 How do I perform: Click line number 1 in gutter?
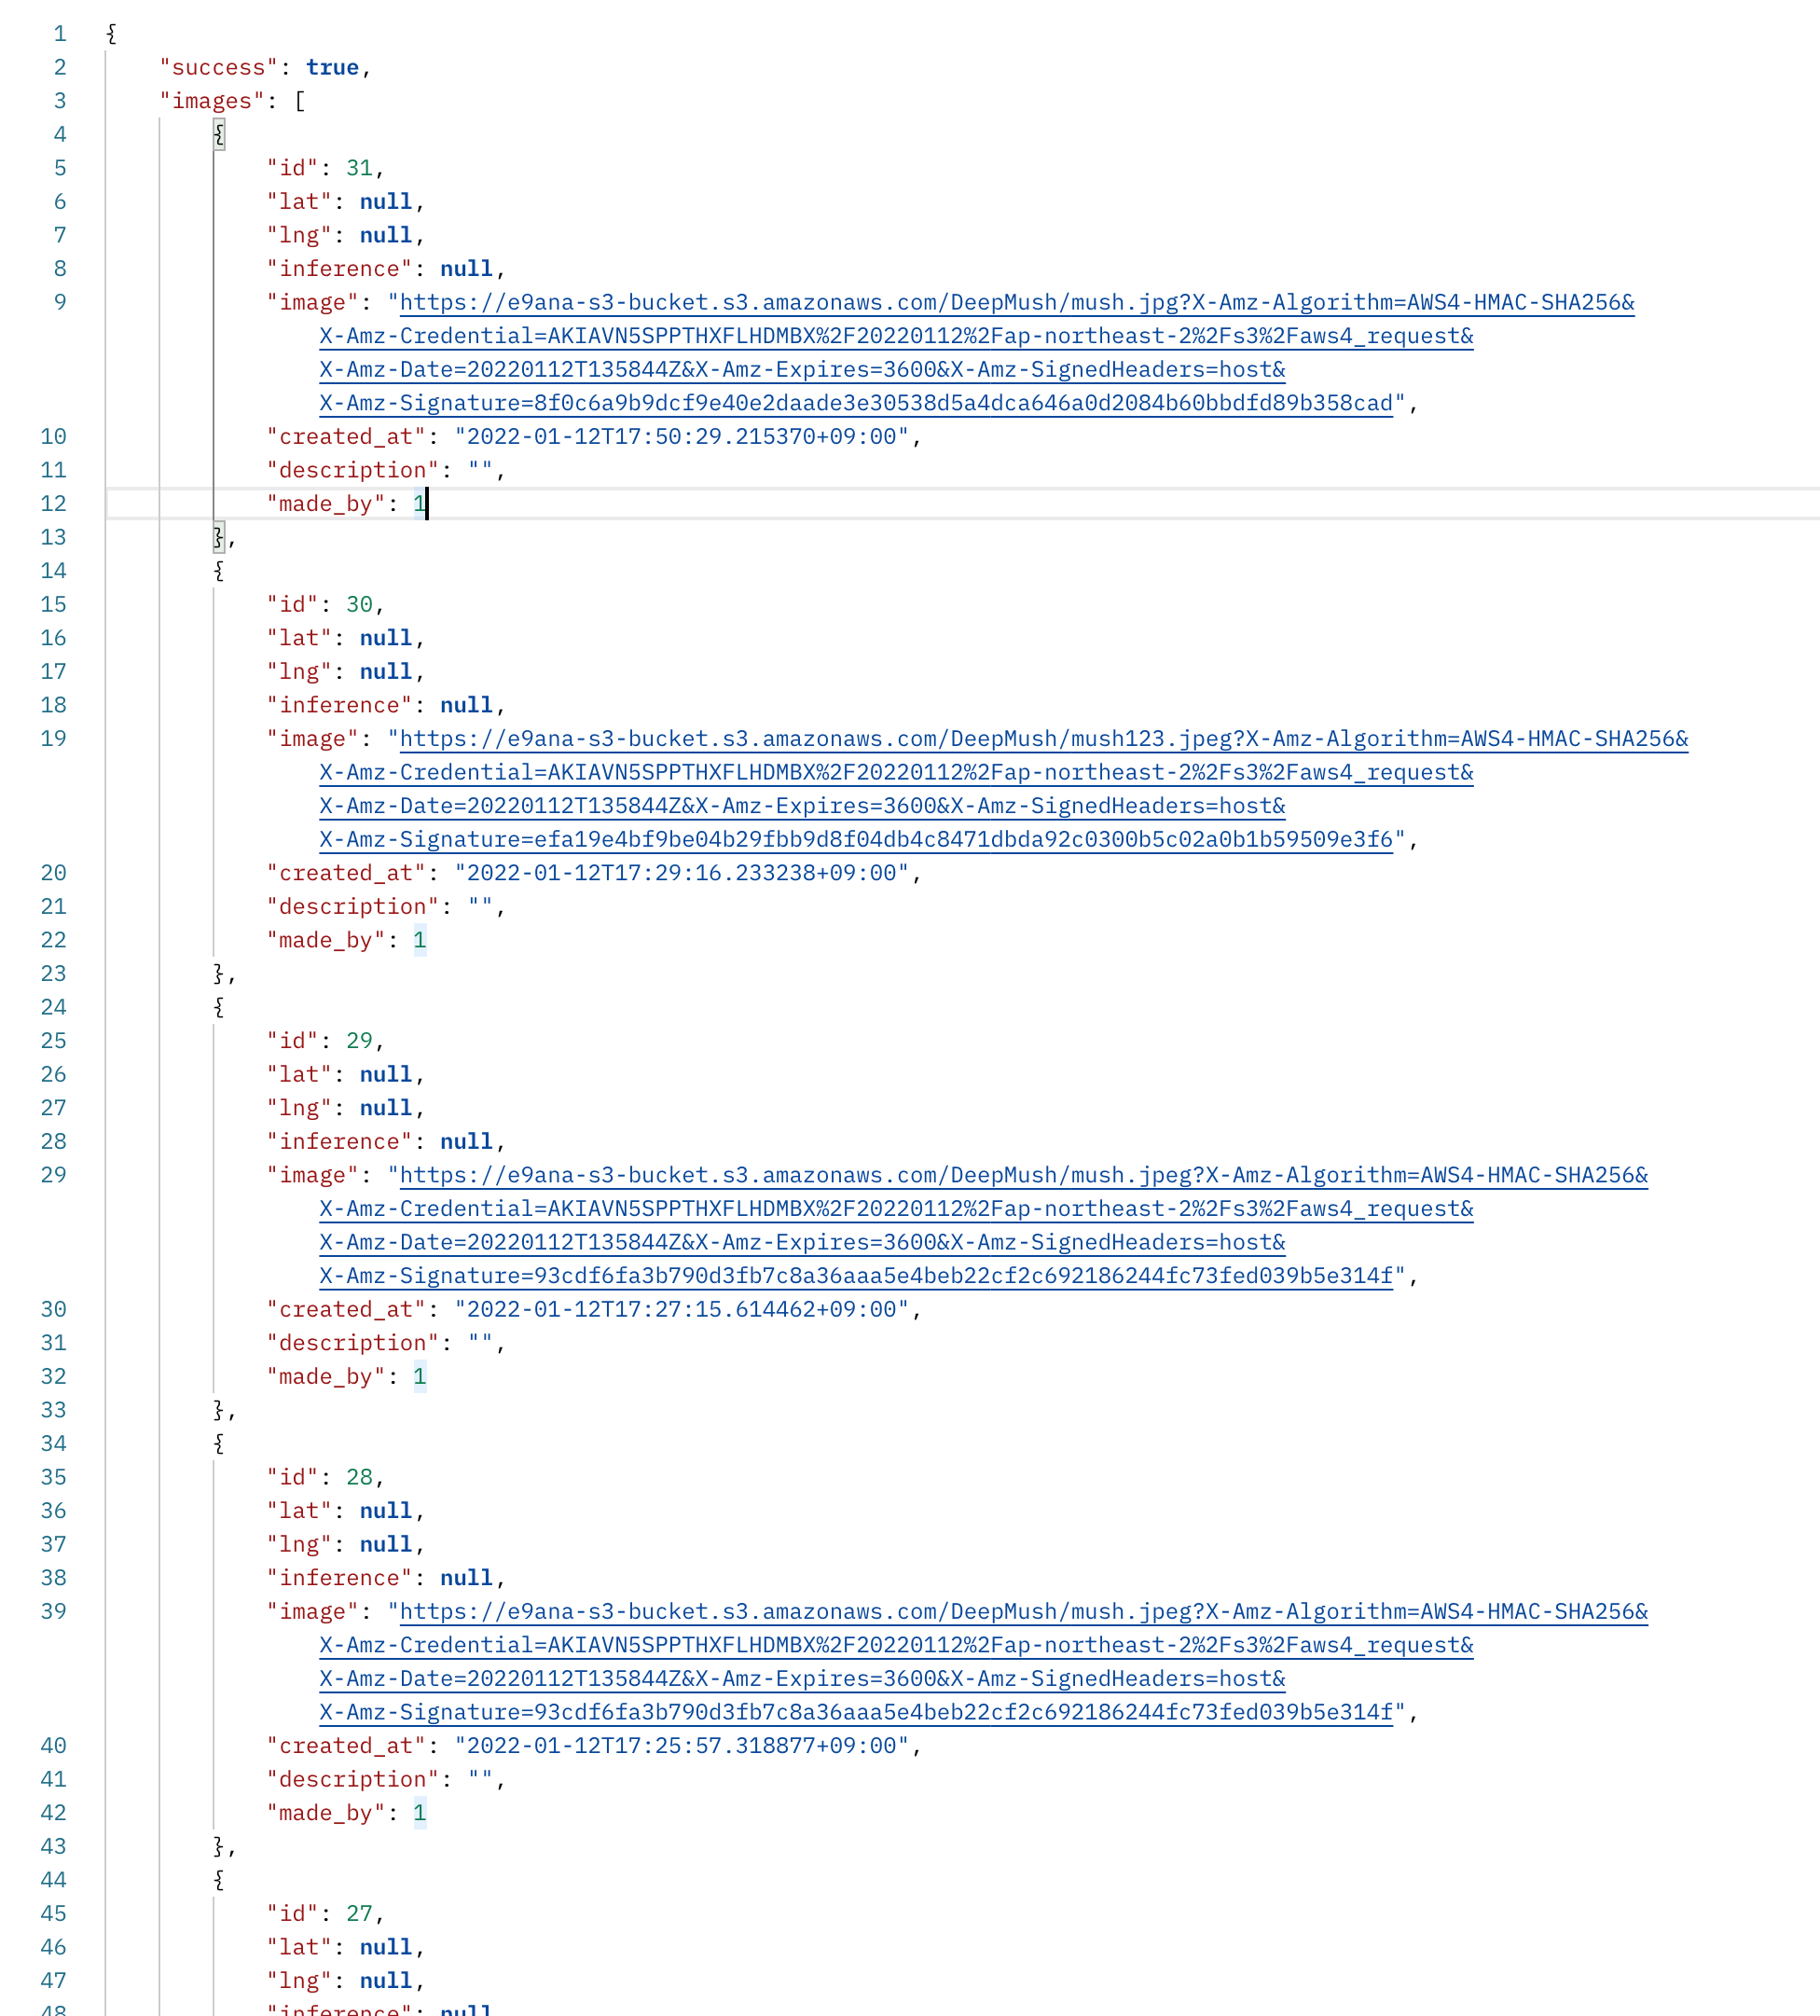(60, 34)
